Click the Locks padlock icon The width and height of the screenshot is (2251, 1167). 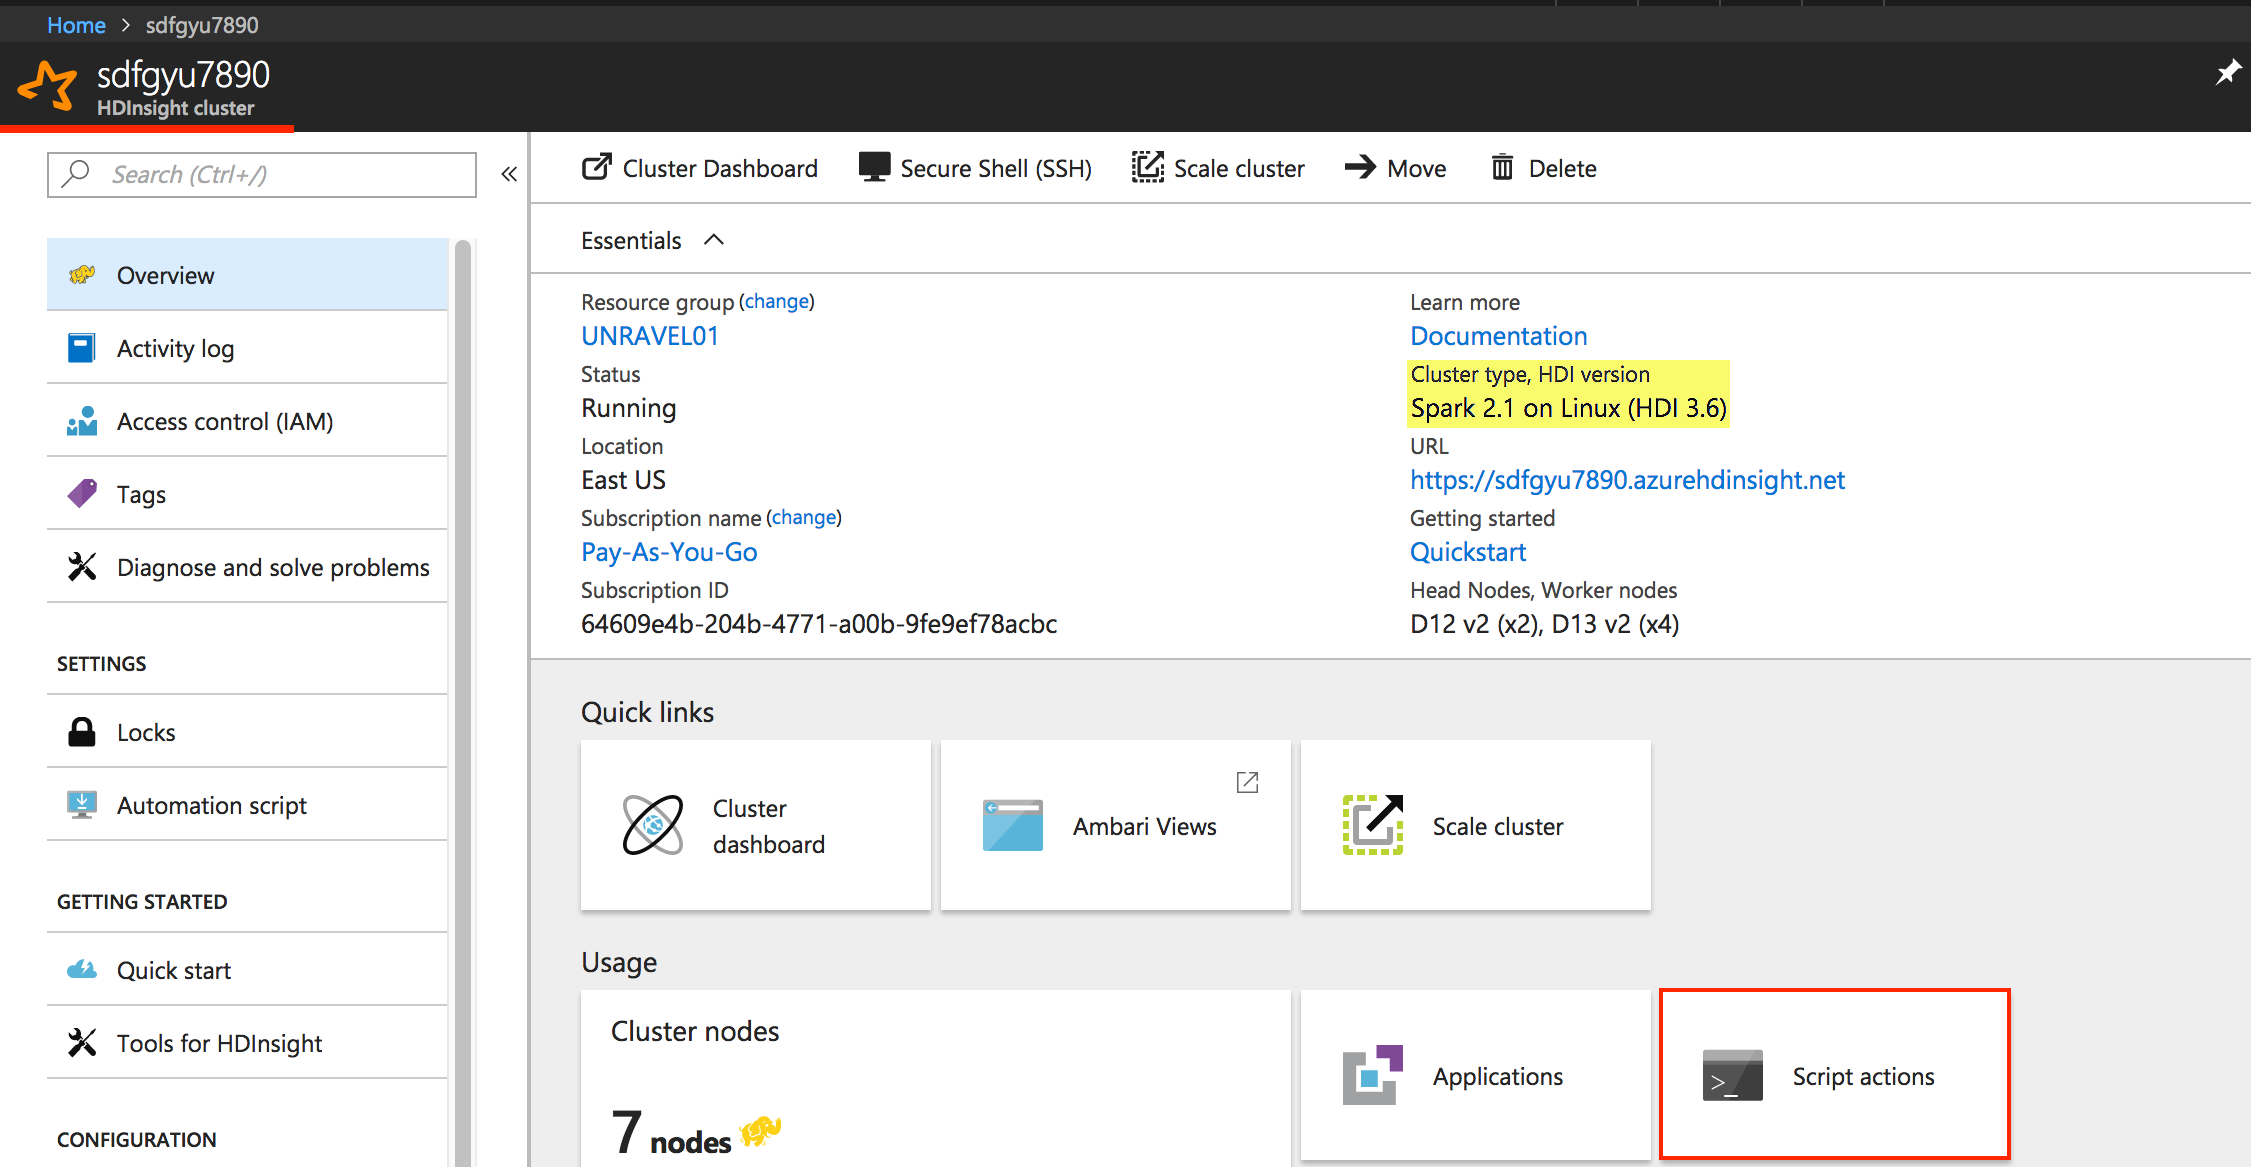[82, 732]
